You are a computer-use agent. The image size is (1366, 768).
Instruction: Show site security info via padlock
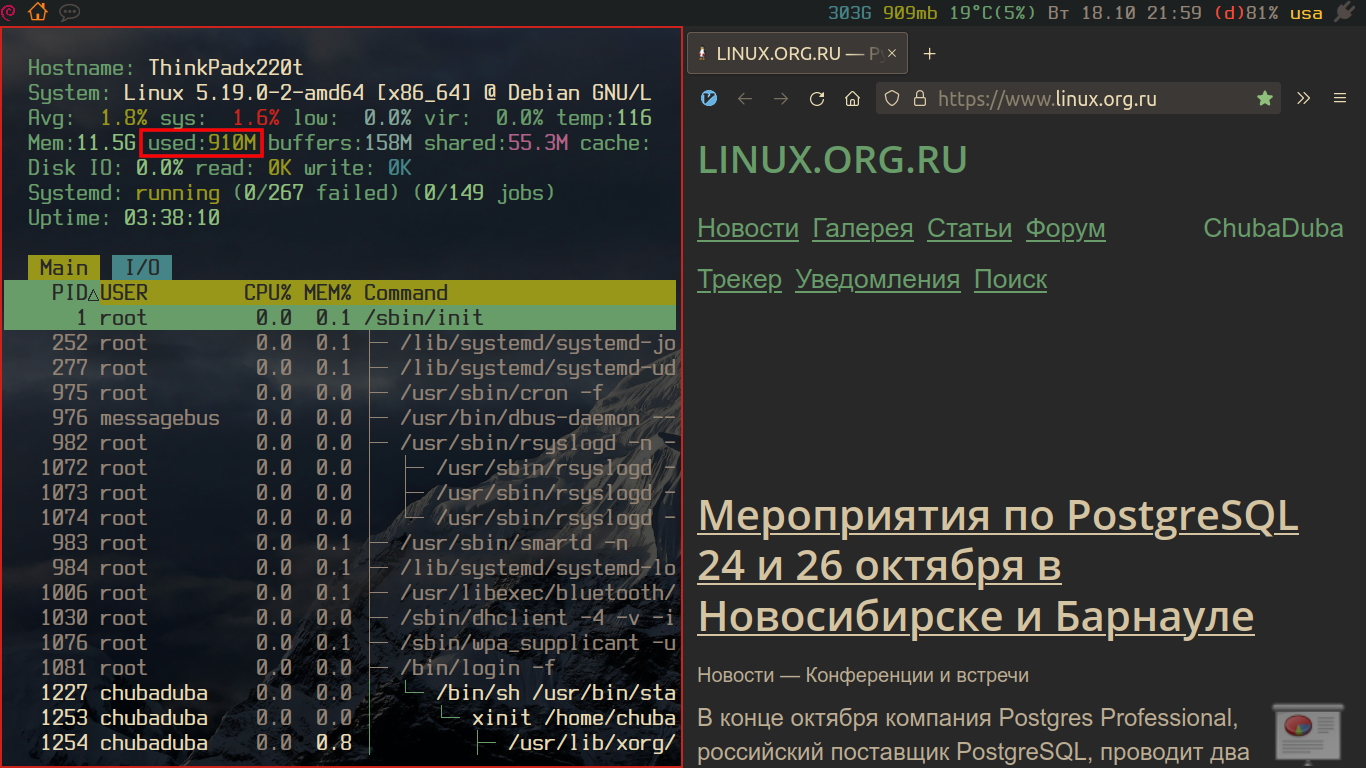point(920,98)
